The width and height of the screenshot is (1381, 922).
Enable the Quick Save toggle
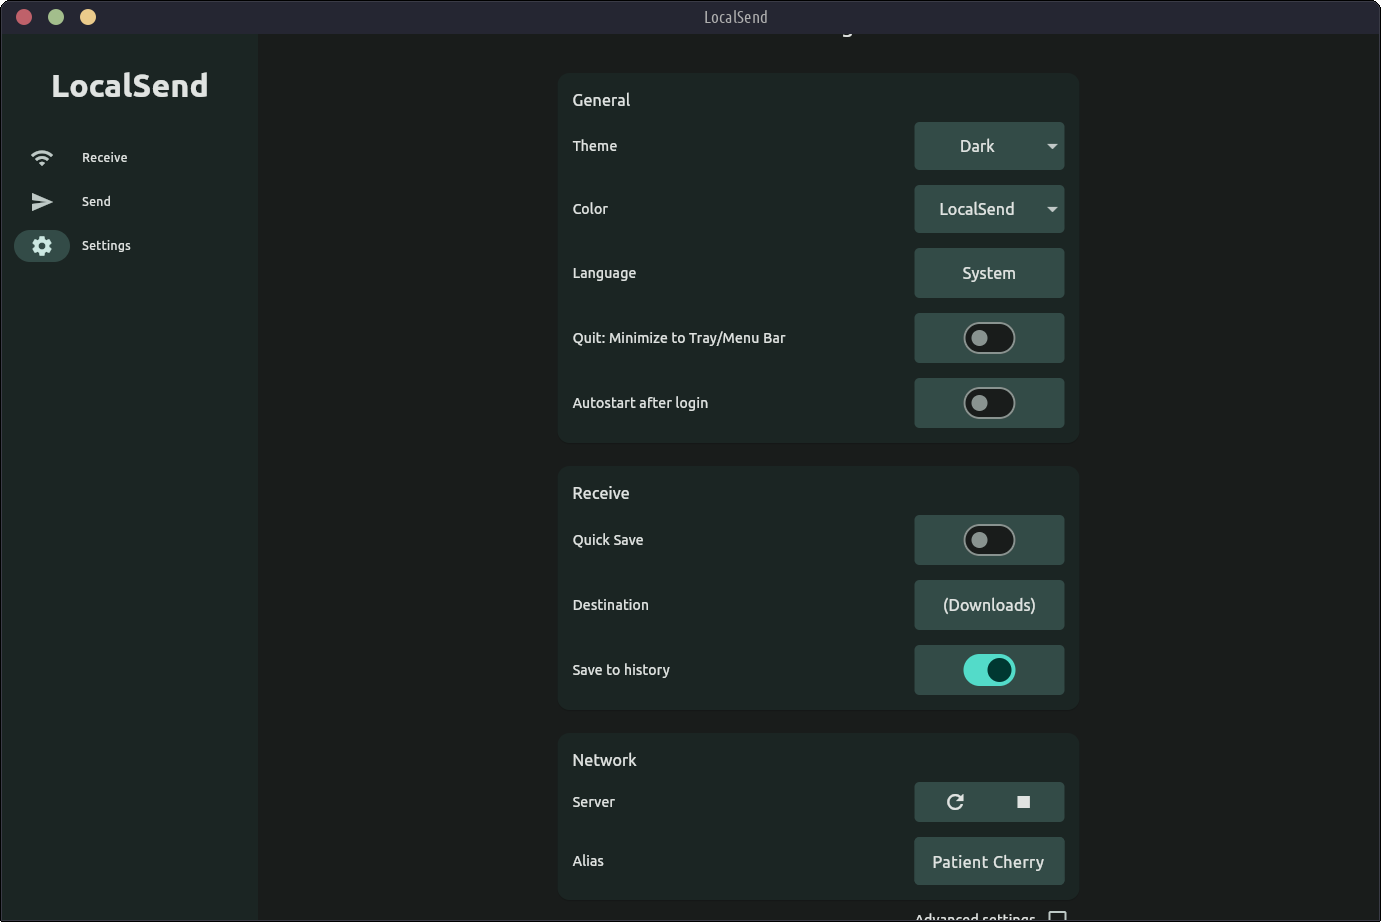pos(989,540)
